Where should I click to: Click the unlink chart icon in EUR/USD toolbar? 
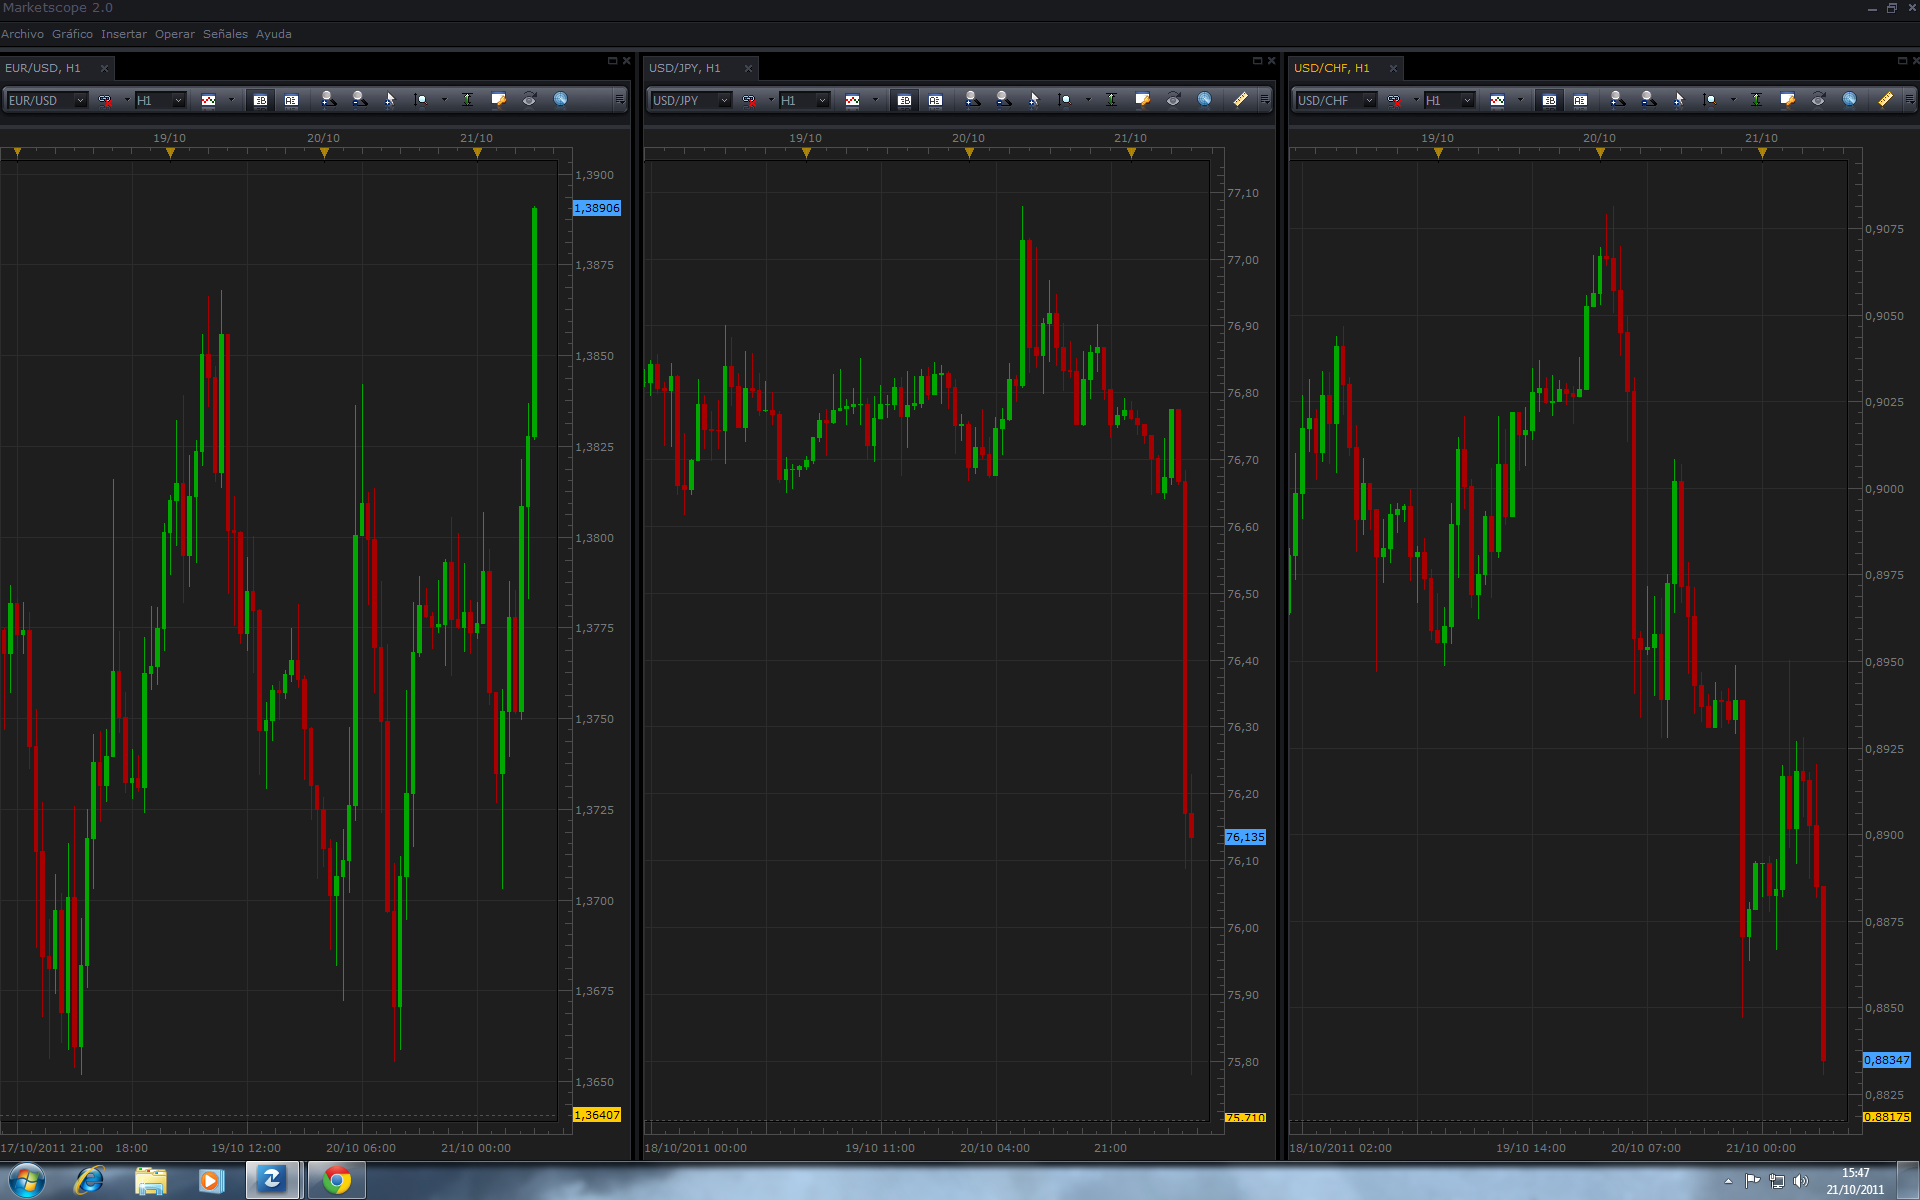tap(105, 100)
